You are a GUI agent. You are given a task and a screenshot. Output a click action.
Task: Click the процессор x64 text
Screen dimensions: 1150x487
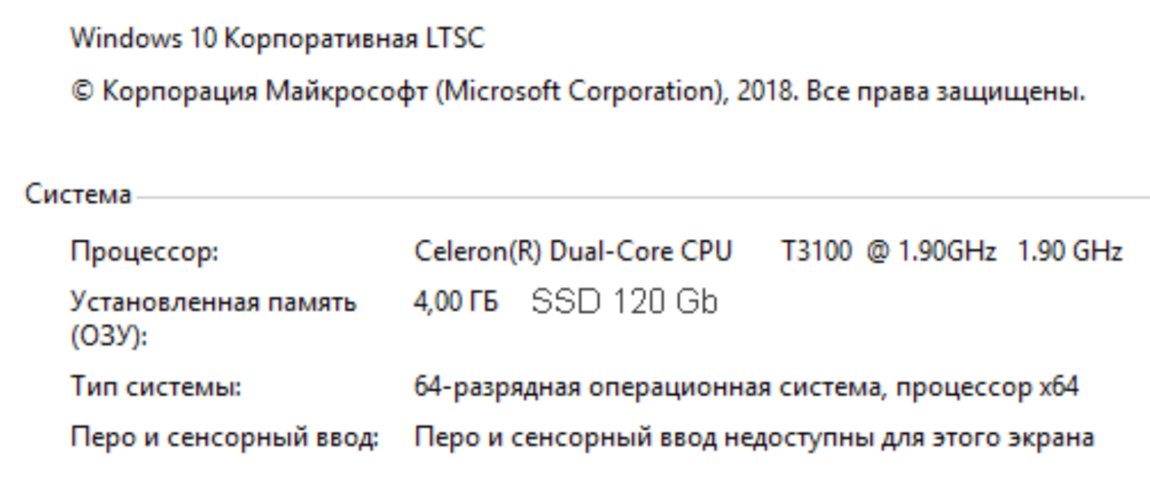click(986, 386)
